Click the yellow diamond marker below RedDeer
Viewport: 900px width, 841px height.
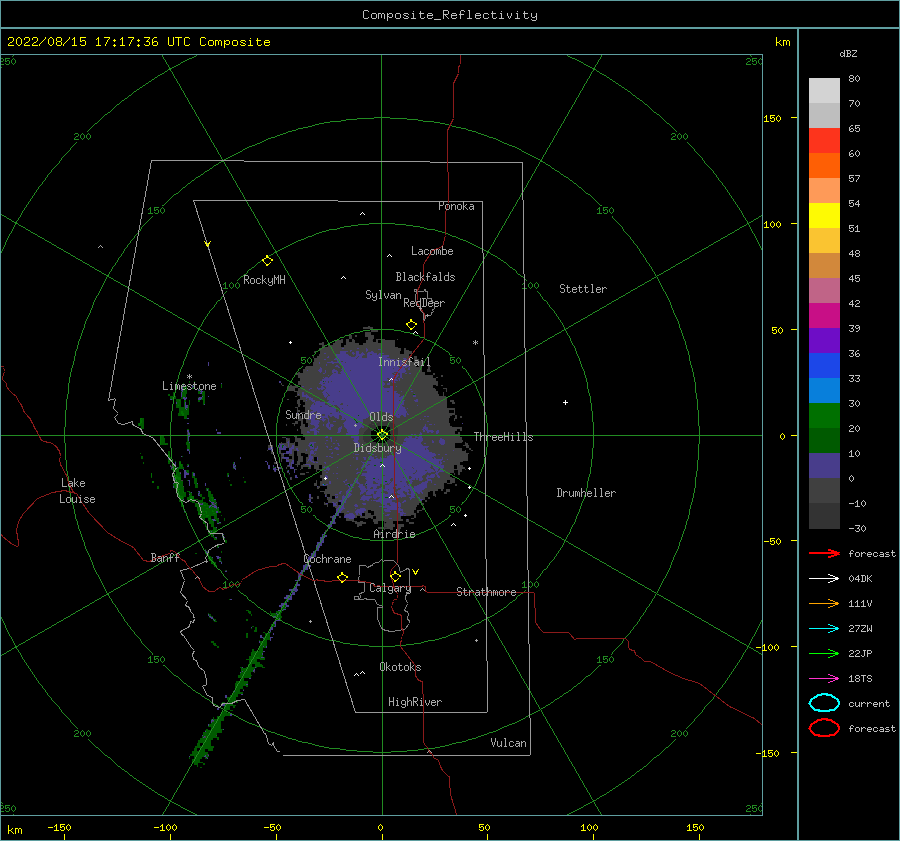[411, 325]
